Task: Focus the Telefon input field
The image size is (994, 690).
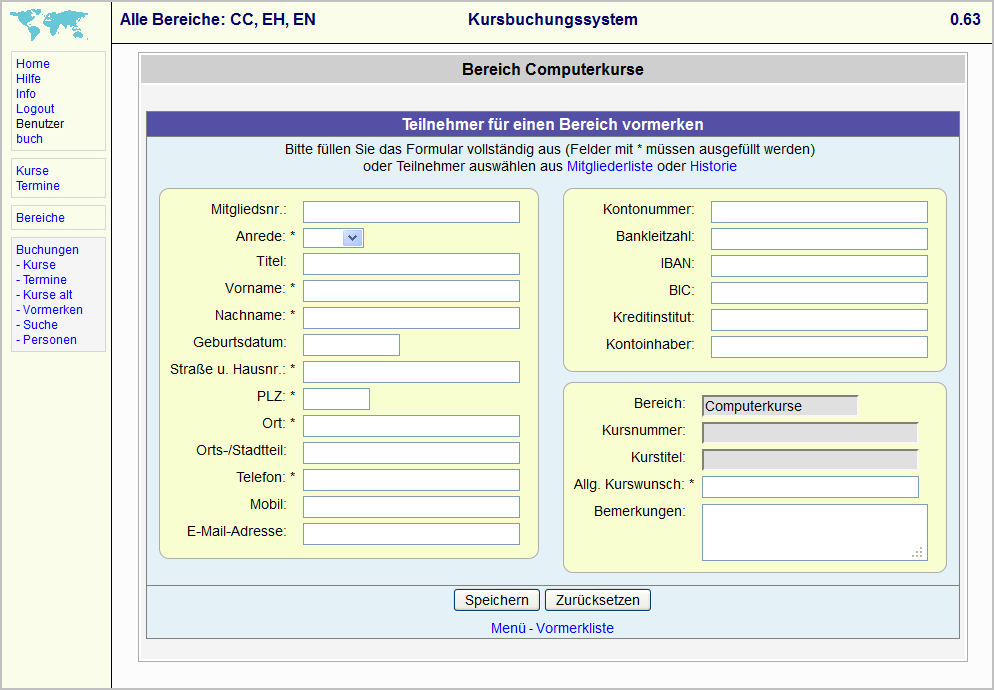Action: point(411,480)
